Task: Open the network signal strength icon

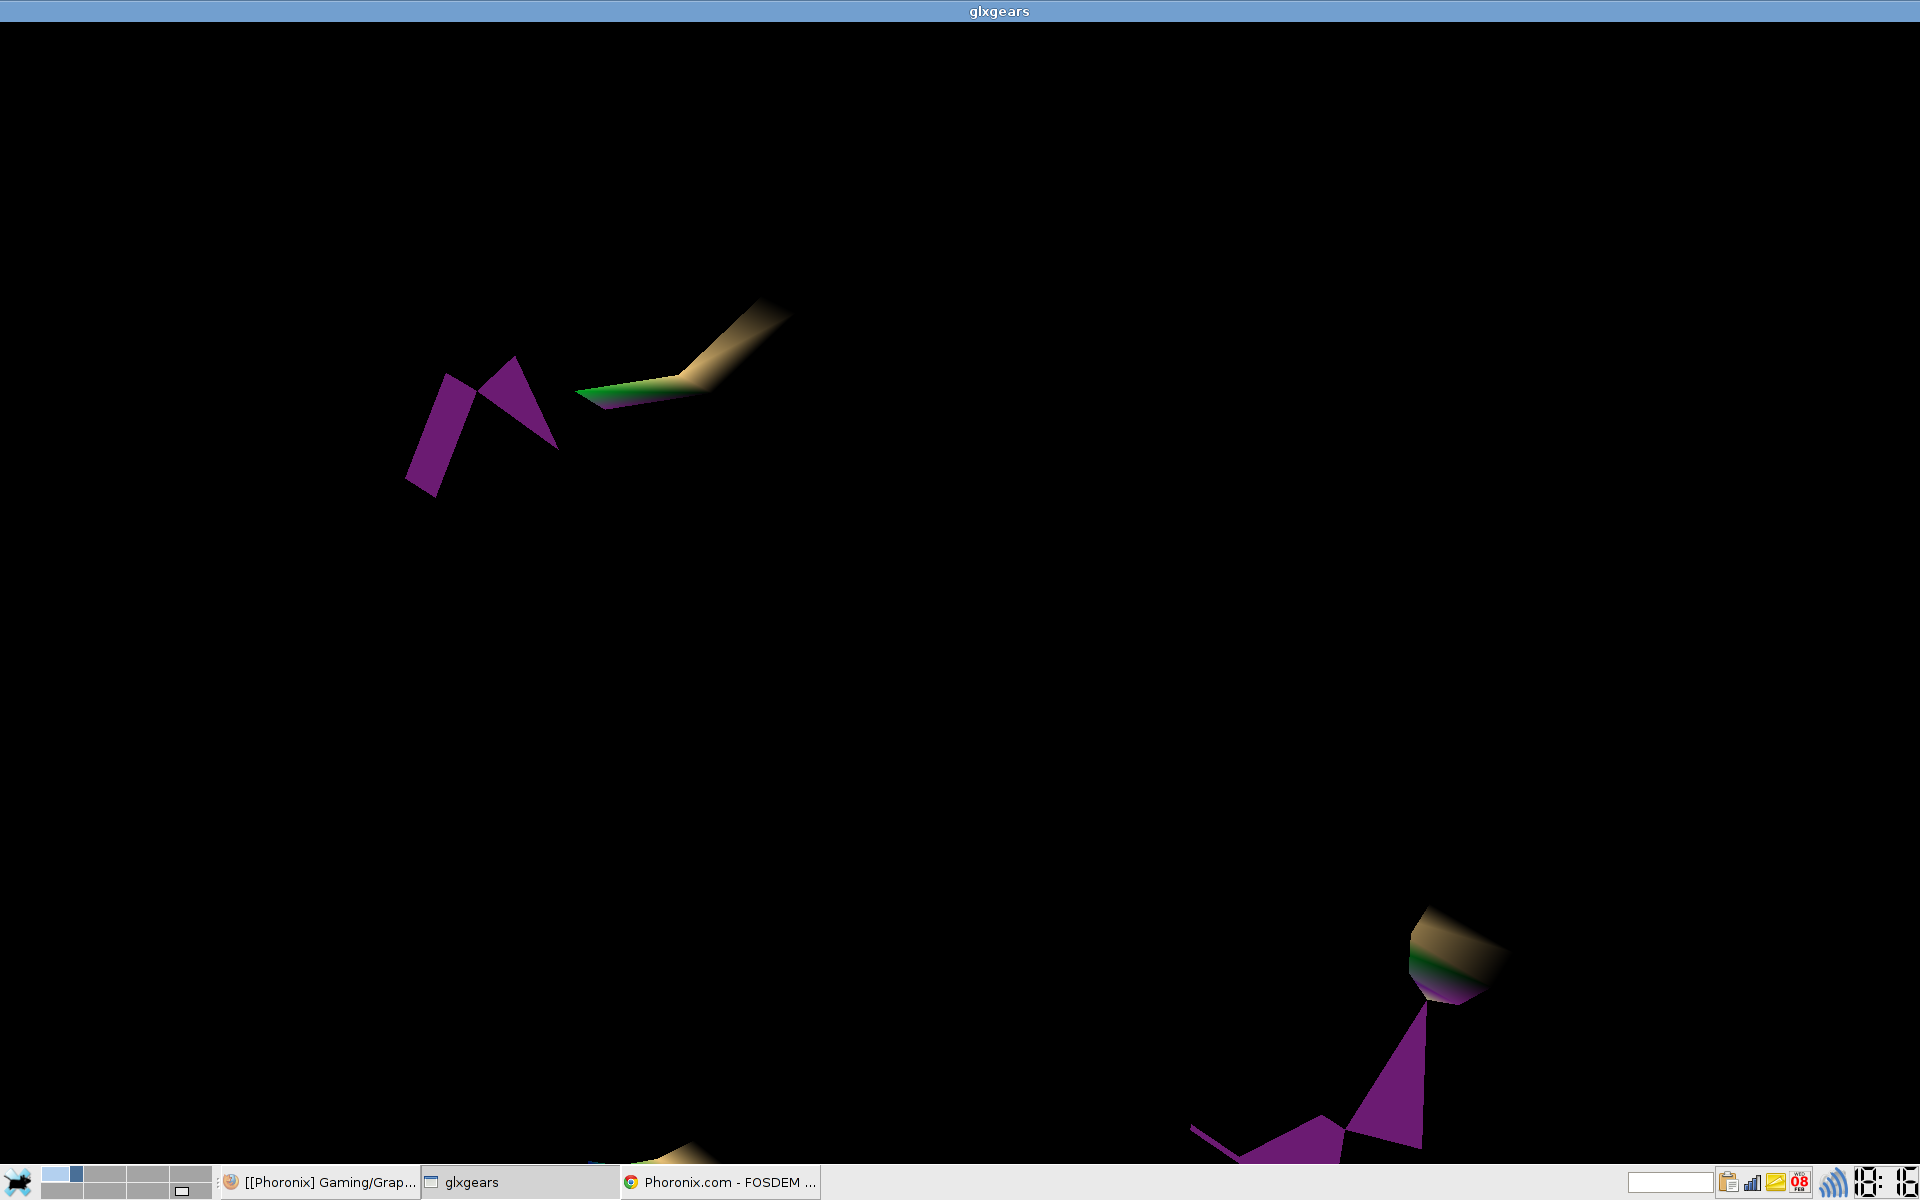Action: click(x=1752, y=1182)
